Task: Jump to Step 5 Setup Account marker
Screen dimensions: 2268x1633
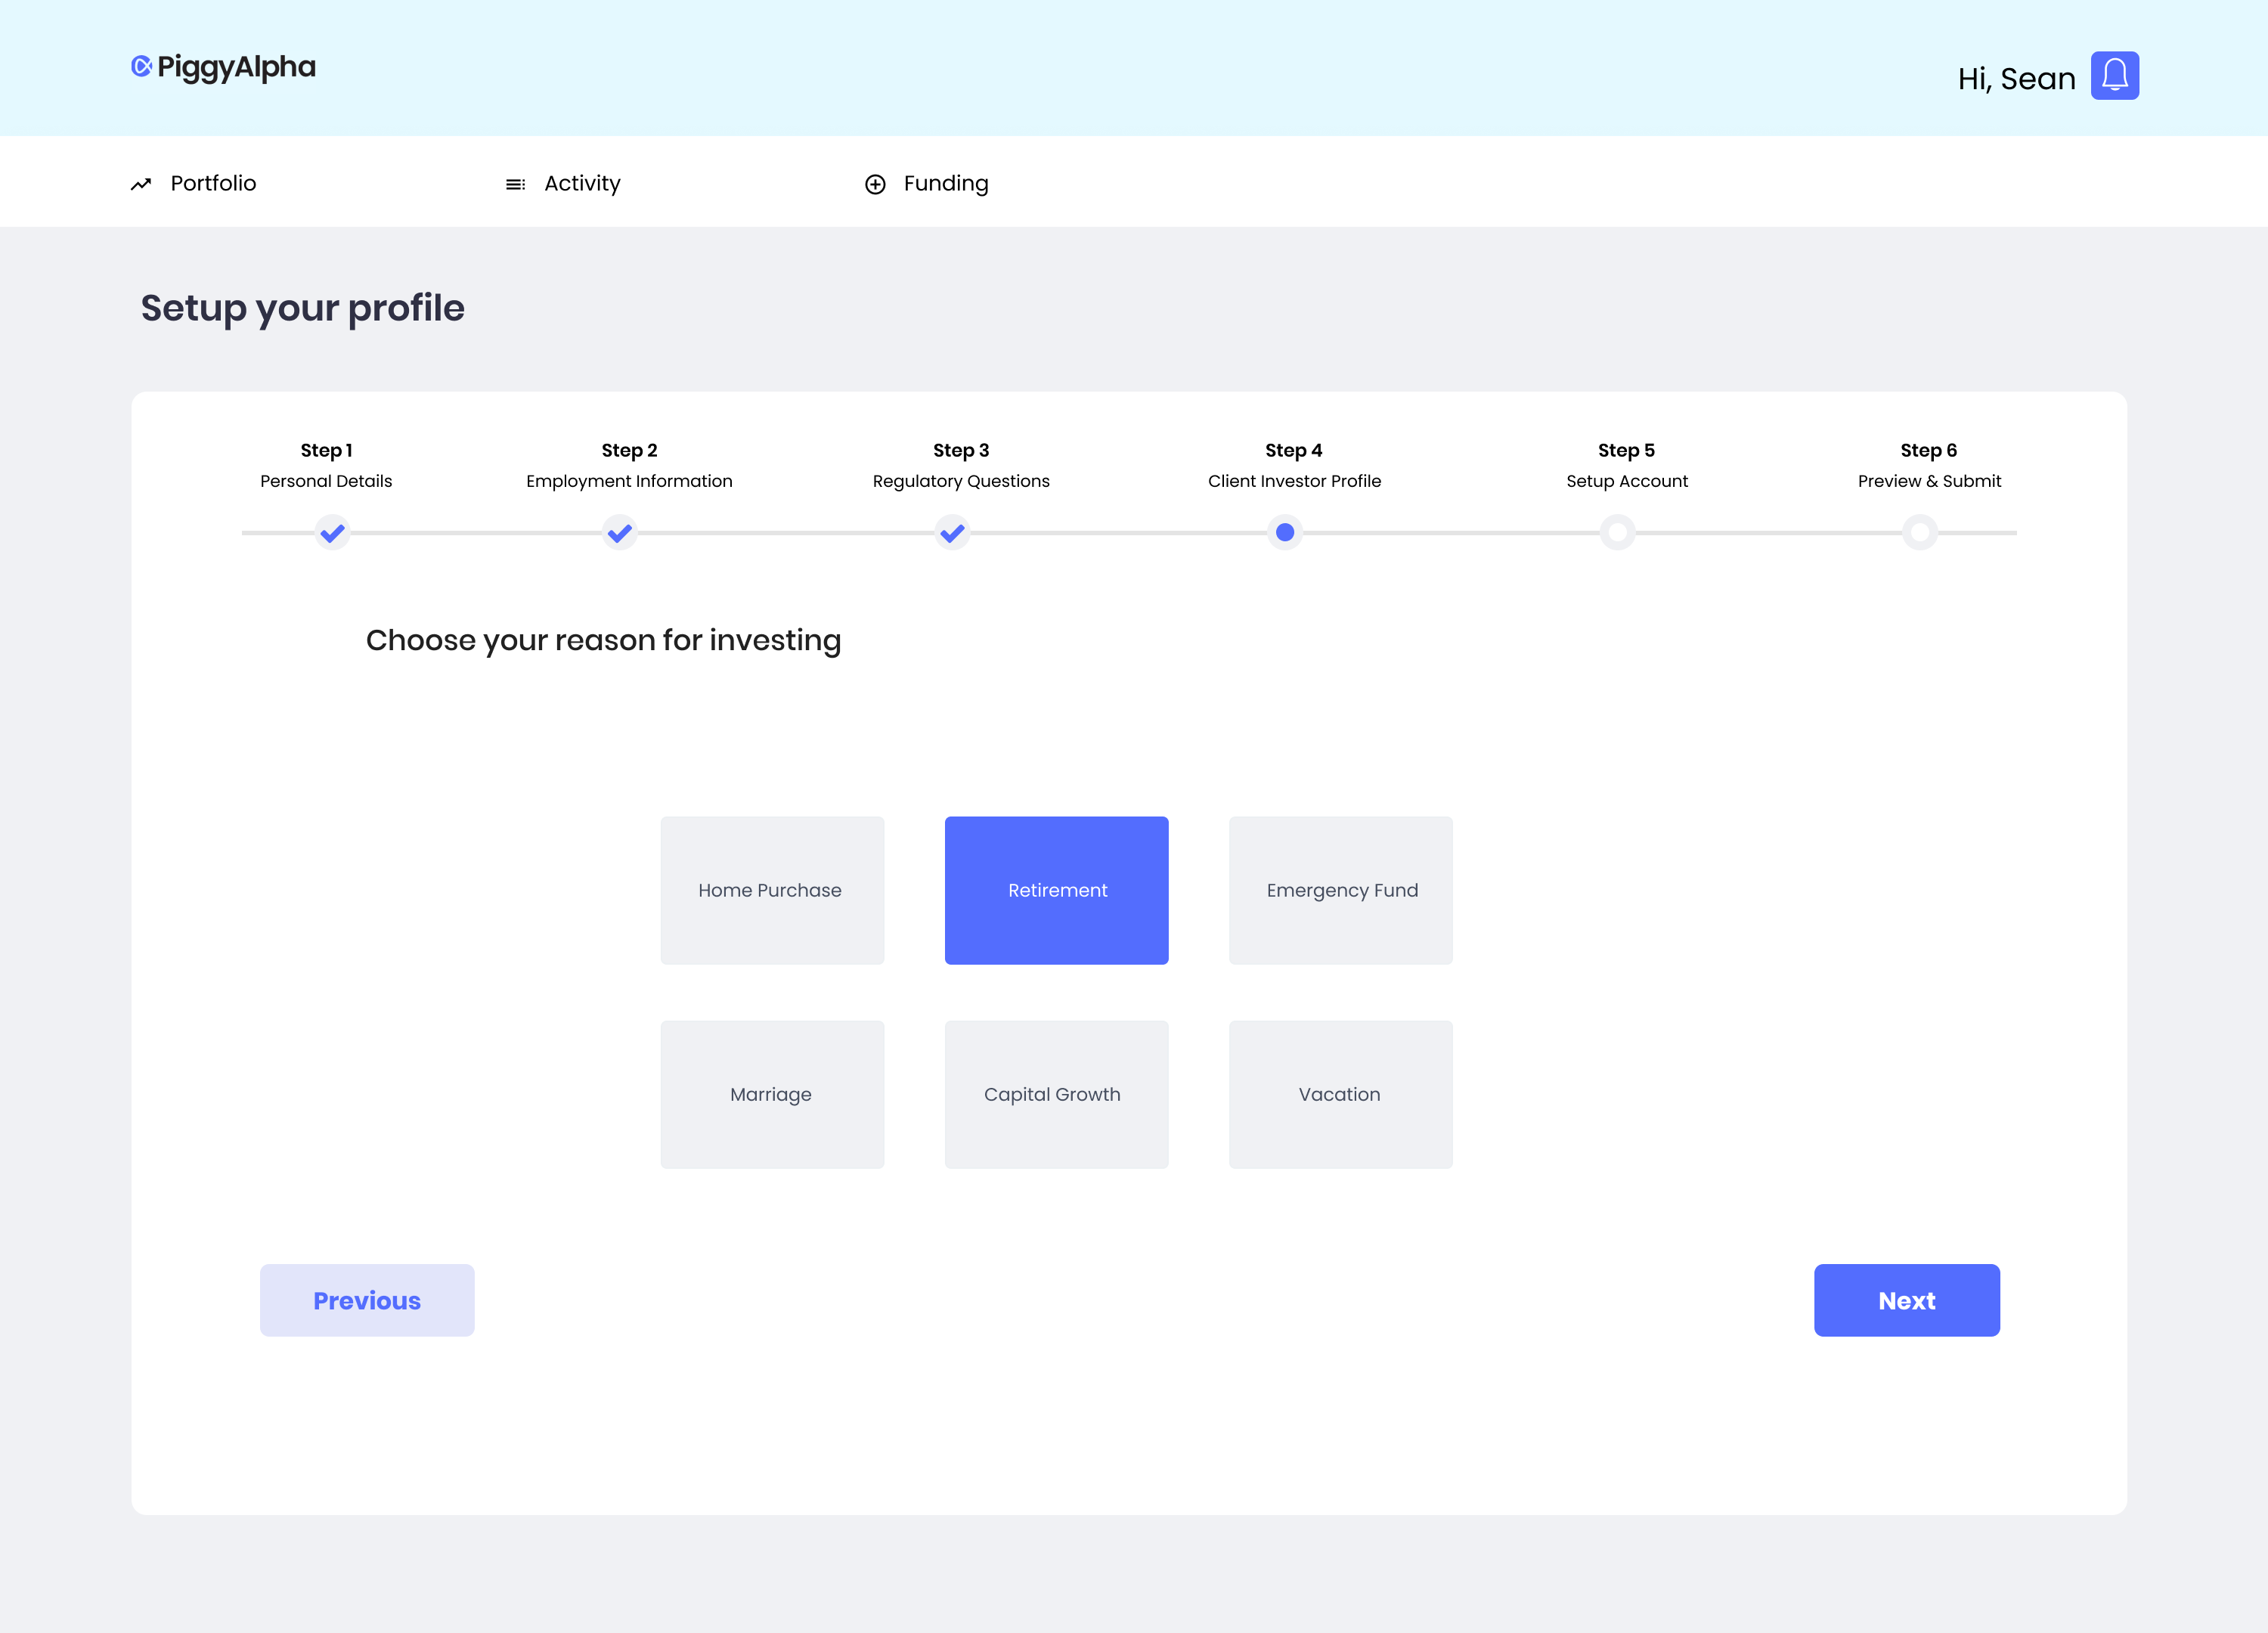Action: click(1617, 532)
